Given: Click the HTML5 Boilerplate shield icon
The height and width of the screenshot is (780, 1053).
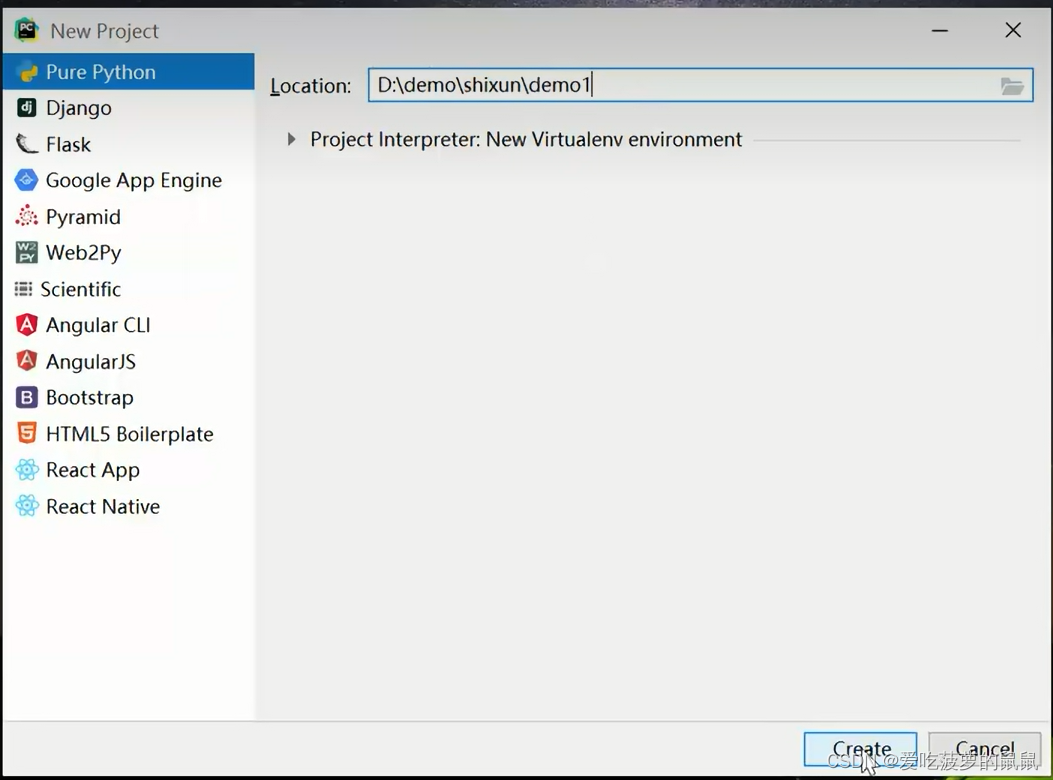Looking at the screenshot, I should (26, 434).
